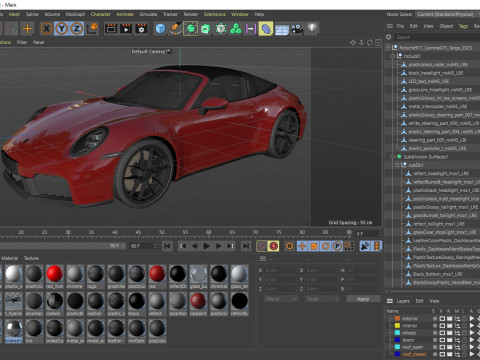Open the Node Space dropdown
480x360 pixels.
[447, 14]
